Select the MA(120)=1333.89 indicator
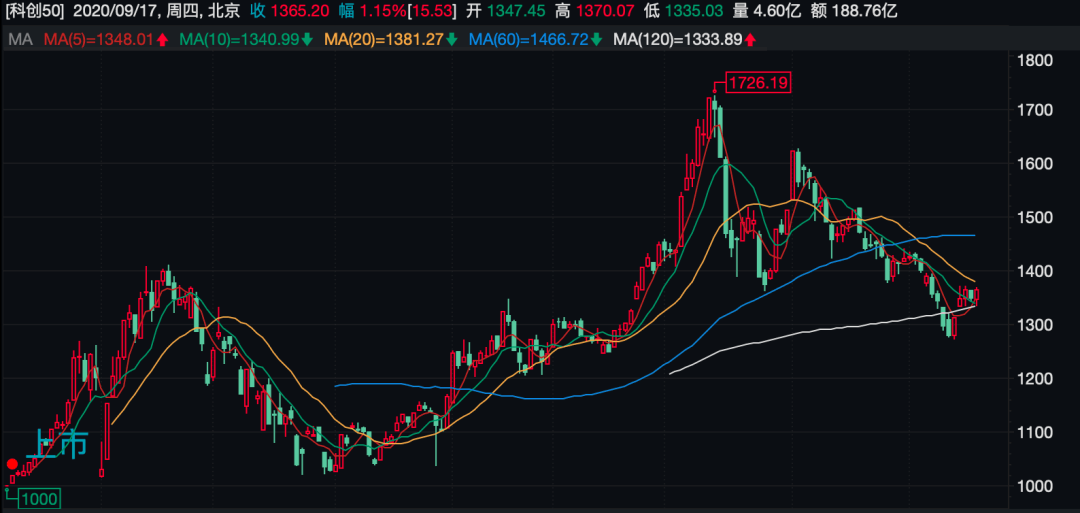The image size is (1080, 513). (677, 40)
